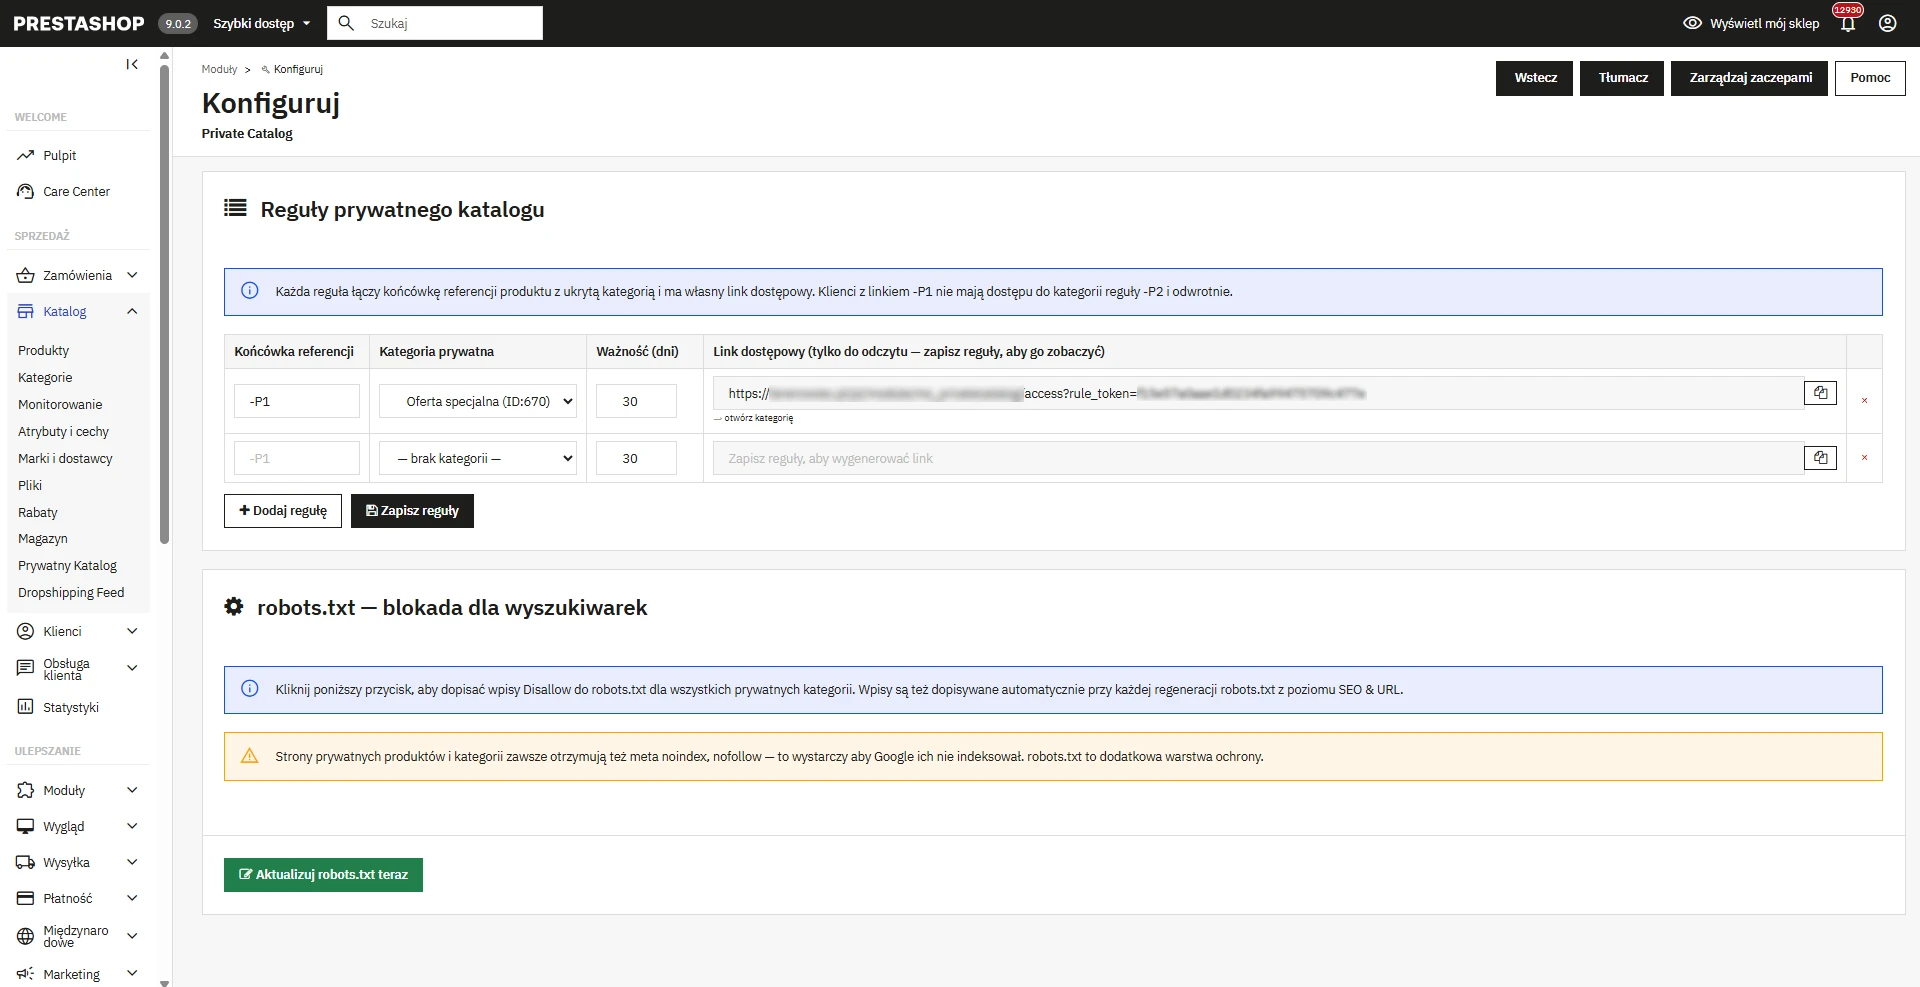Click the Płatność card icon
This screenshot has width=1920, height=987.
pos(26,898)
